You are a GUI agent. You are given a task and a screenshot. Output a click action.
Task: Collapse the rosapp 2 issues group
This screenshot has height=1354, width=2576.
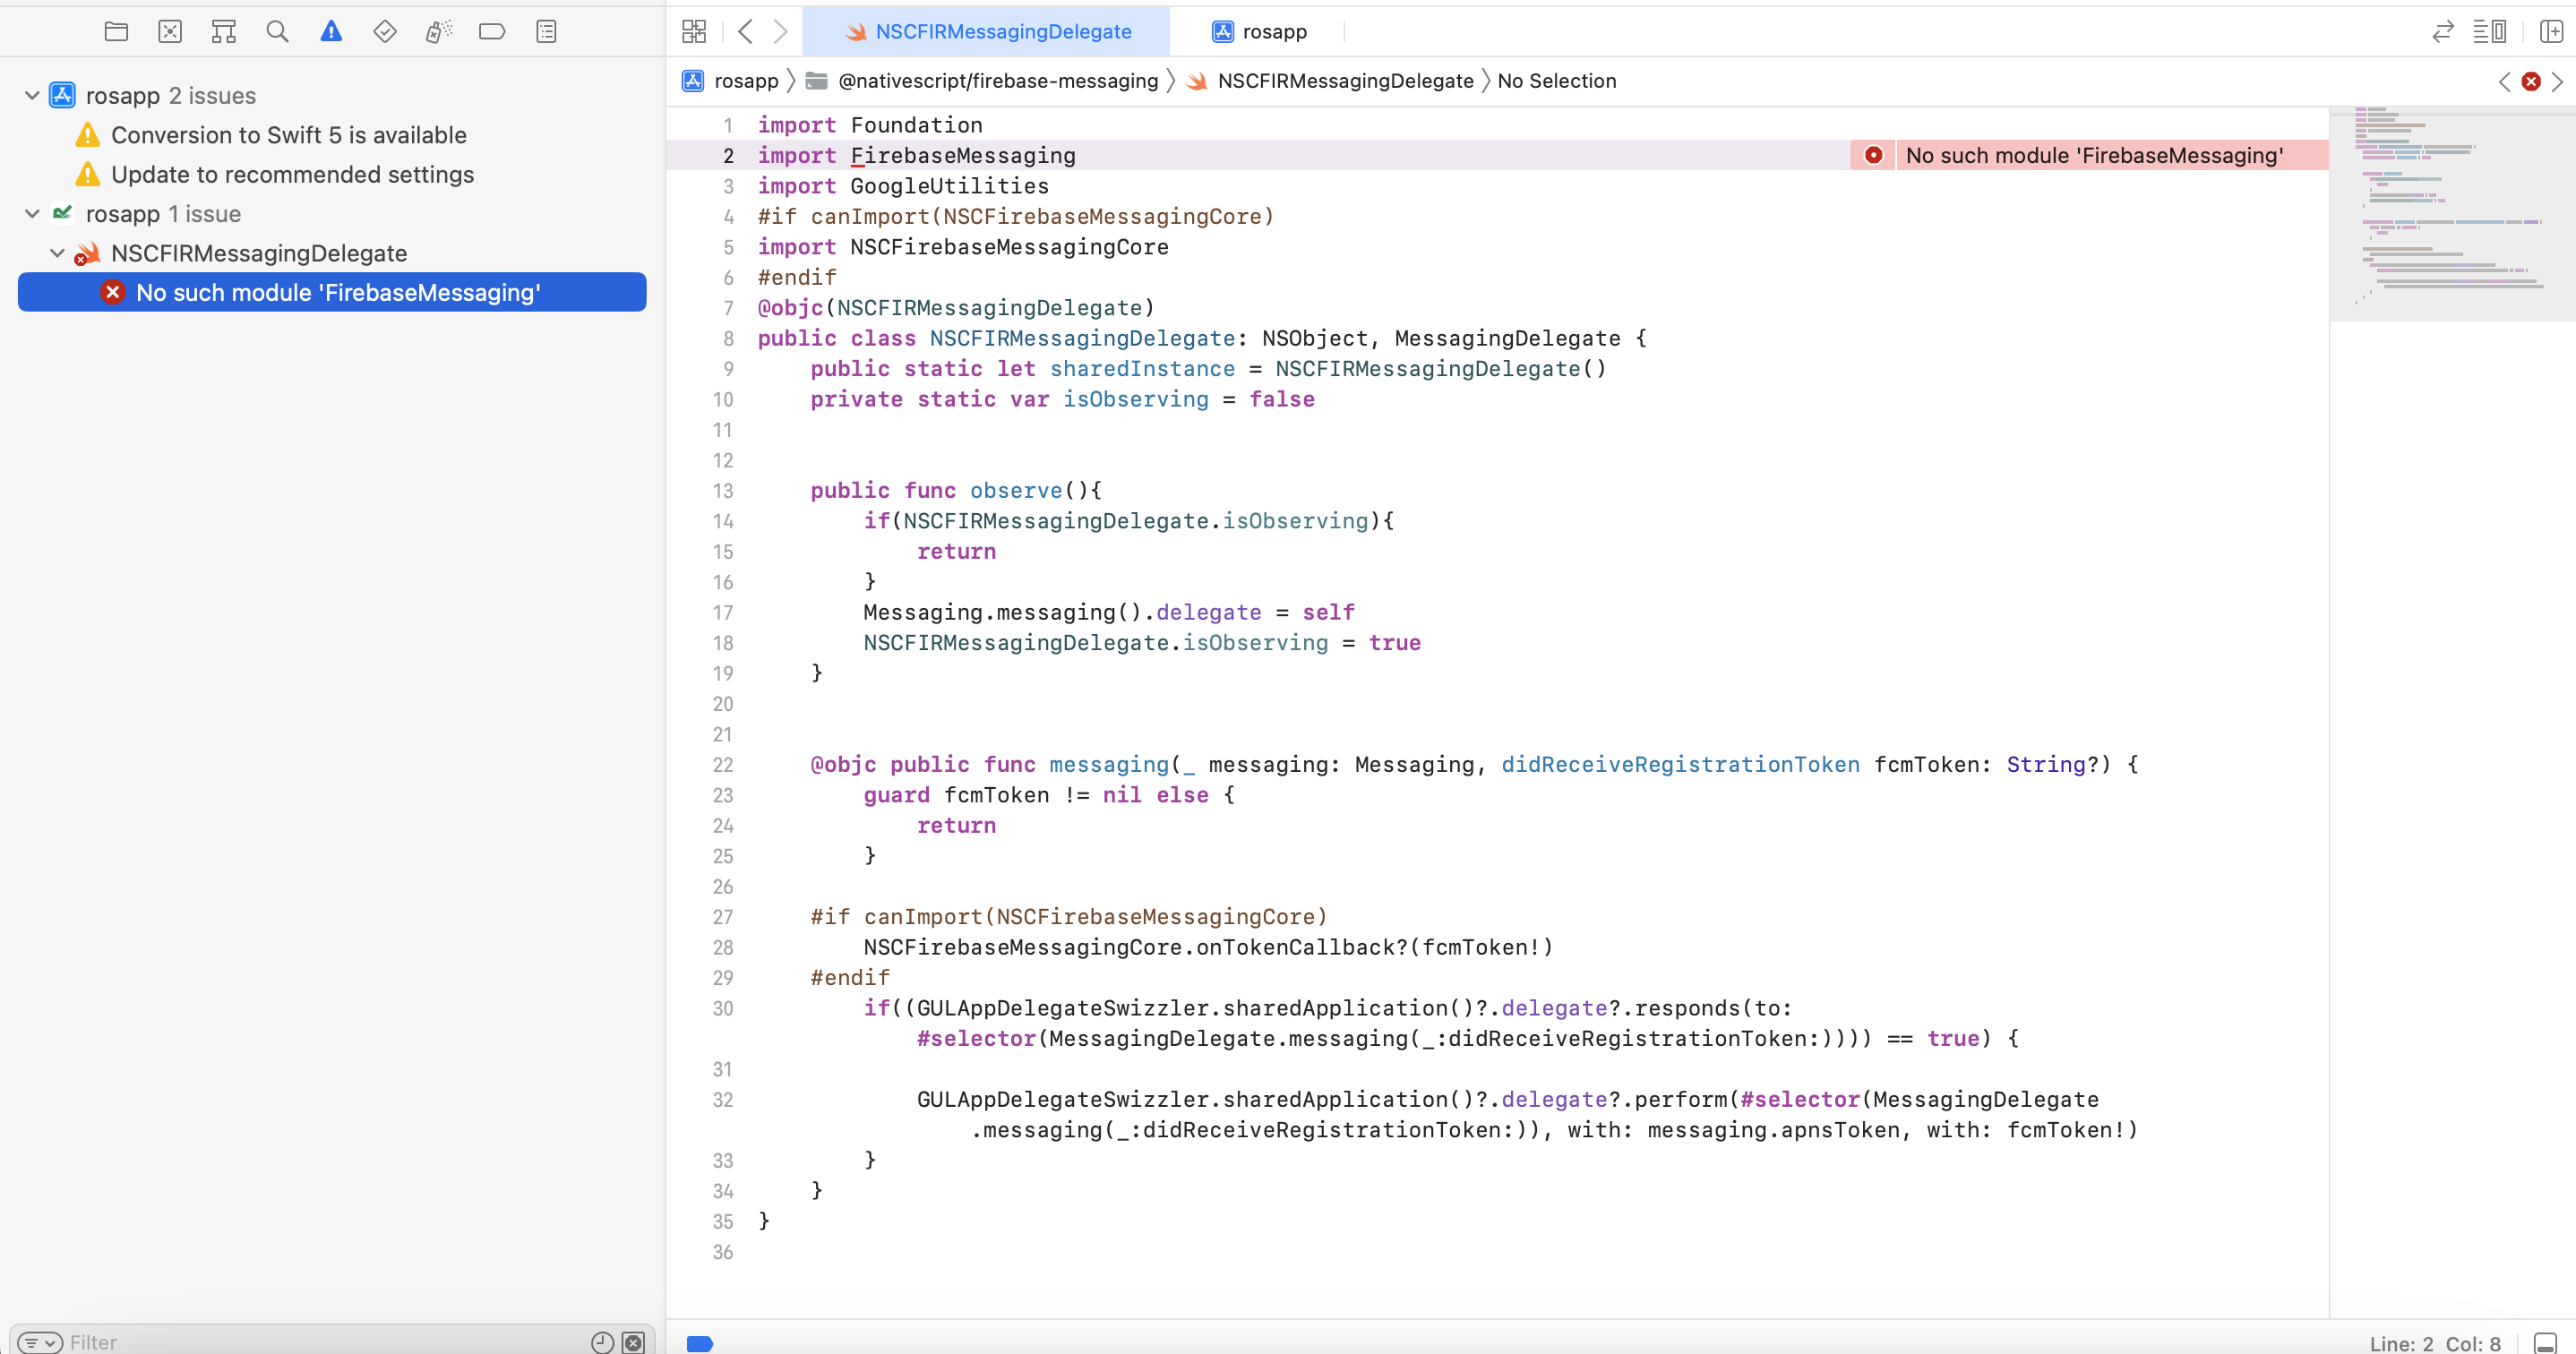[31, 95]
